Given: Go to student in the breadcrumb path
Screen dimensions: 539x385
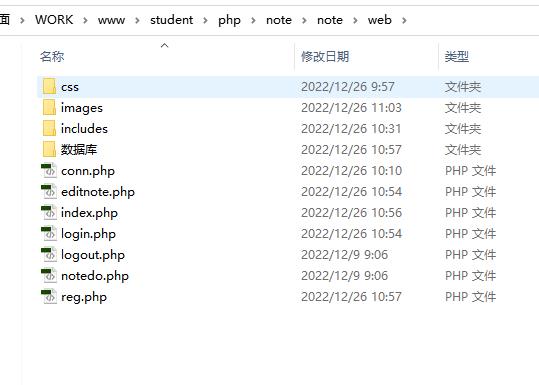Looking at the screenshot, I should point(171,20).
